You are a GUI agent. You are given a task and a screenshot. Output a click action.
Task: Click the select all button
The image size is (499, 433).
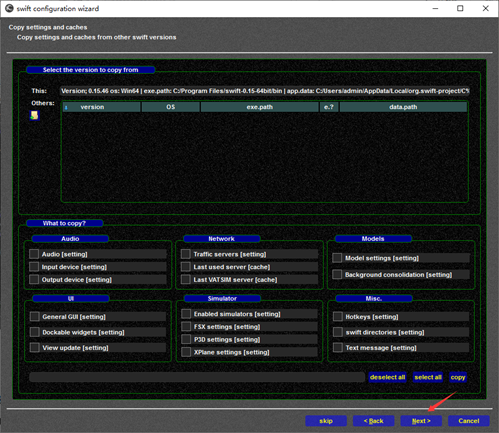coord(428,377)
